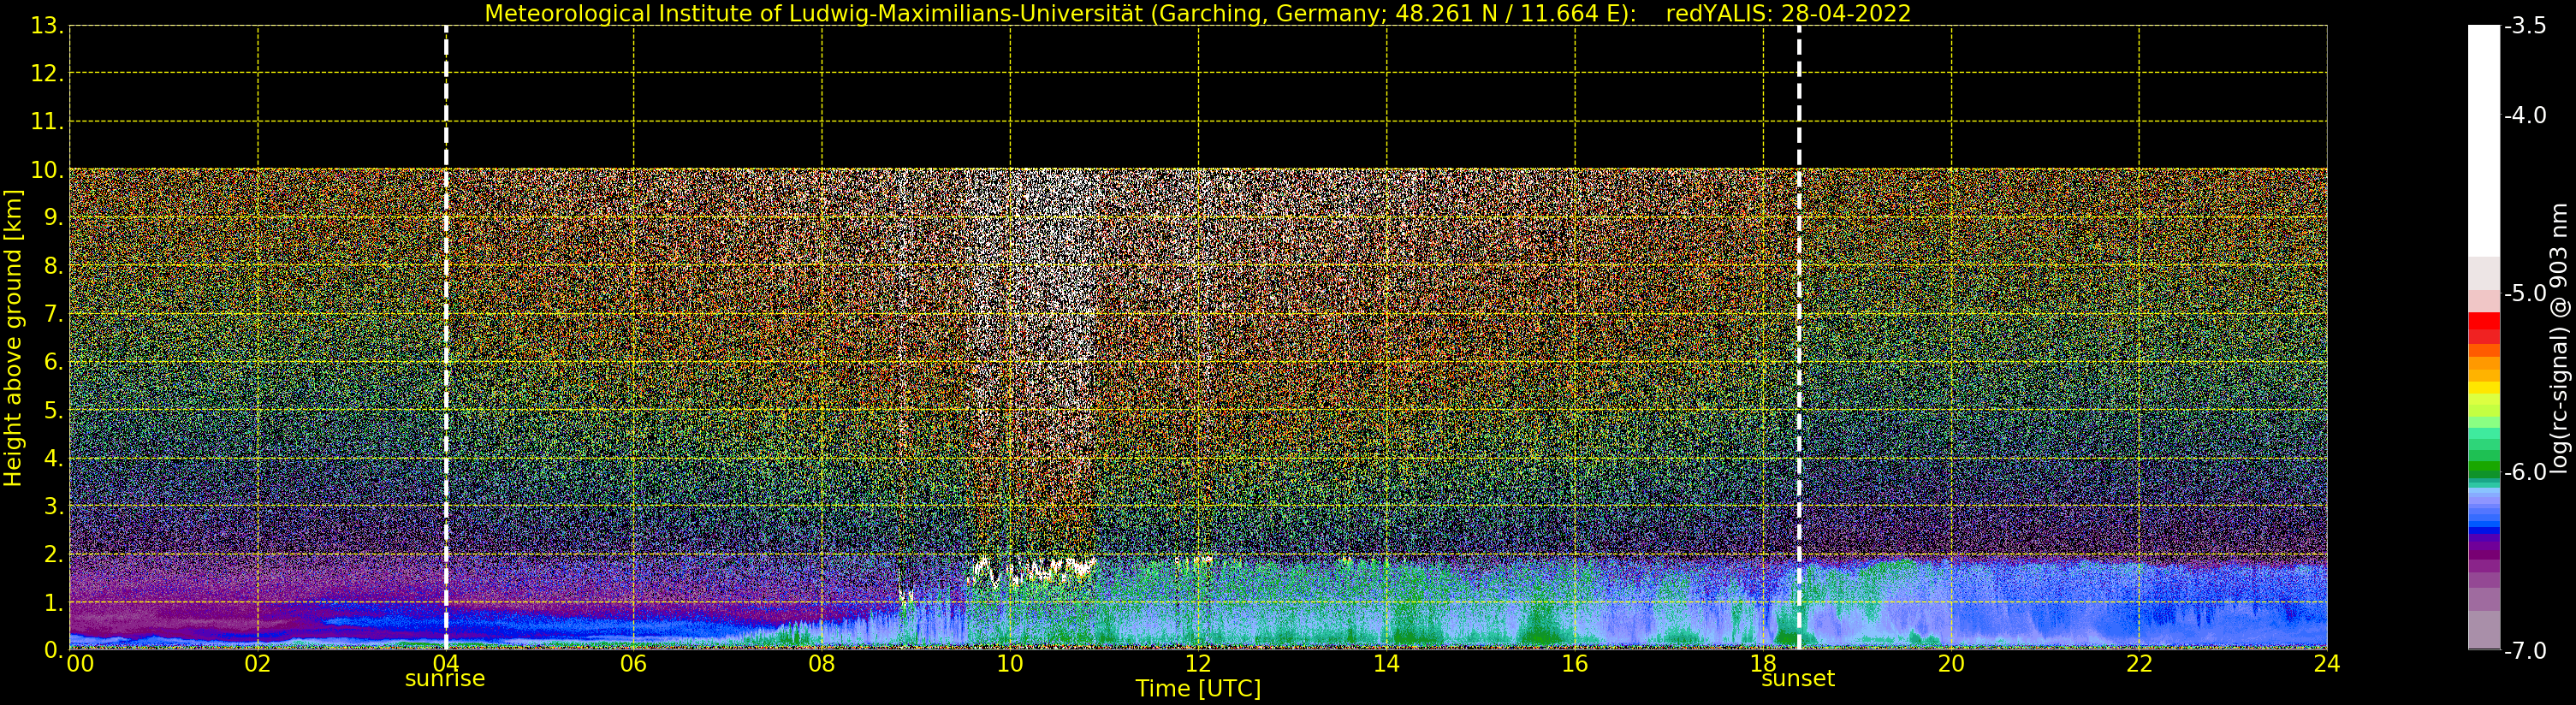Pick the yellow band of the colorbar
Image resolution: width=2576 pixels, height=705 pixels.
(x=2484, y=386)
